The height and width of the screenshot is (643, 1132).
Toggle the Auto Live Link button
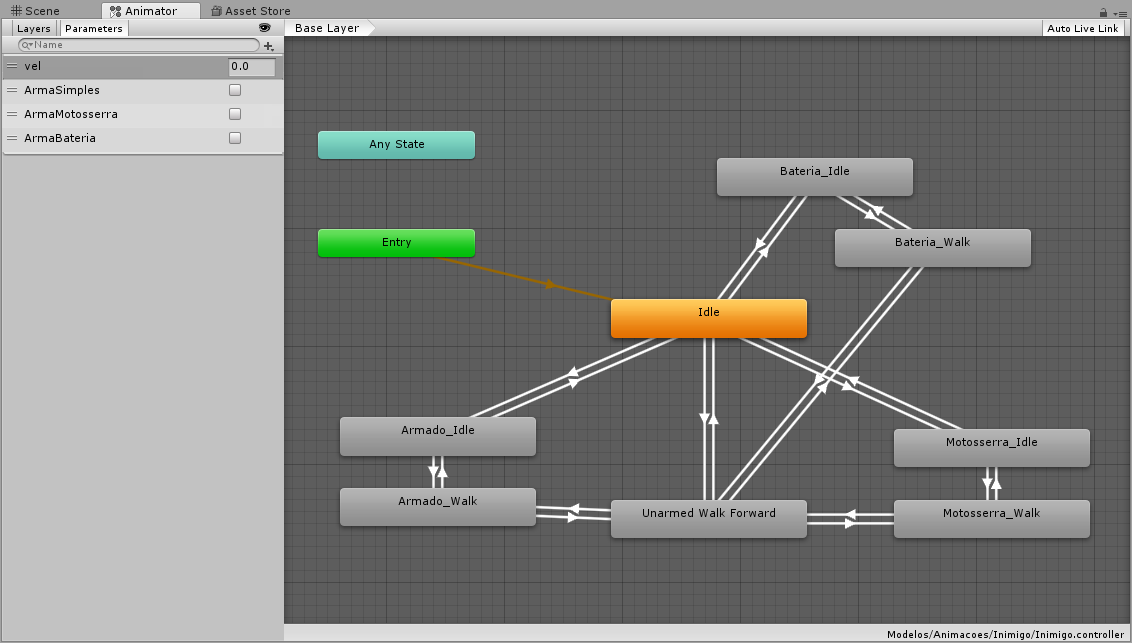point(1082,28)
